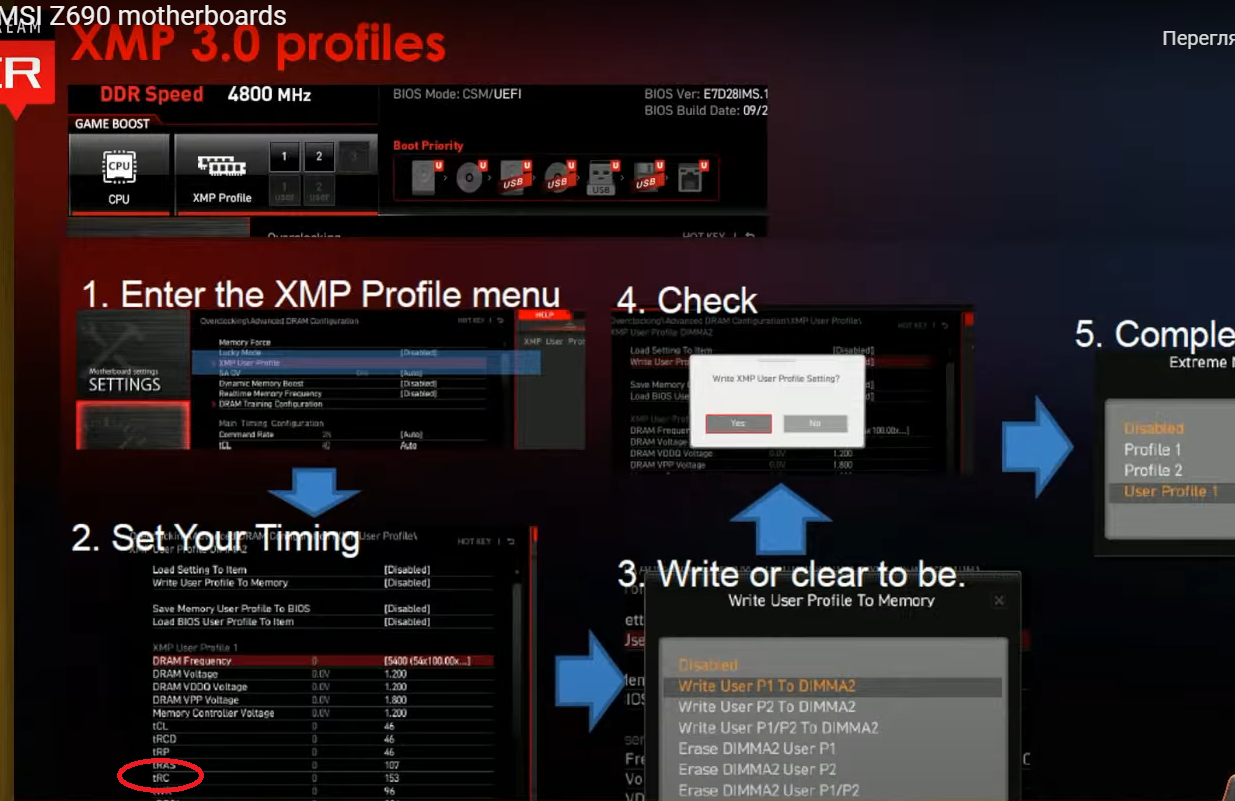Select XMP User Profile row in step 1 menu
This screenshot has height=801, width=1235.
354,363
